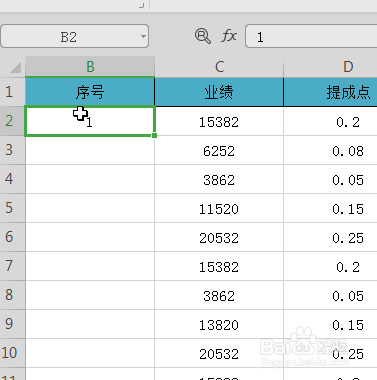This screenshot has height=380, width=377.
Task: Select cell containing 11520
Action: coord(219,208)
